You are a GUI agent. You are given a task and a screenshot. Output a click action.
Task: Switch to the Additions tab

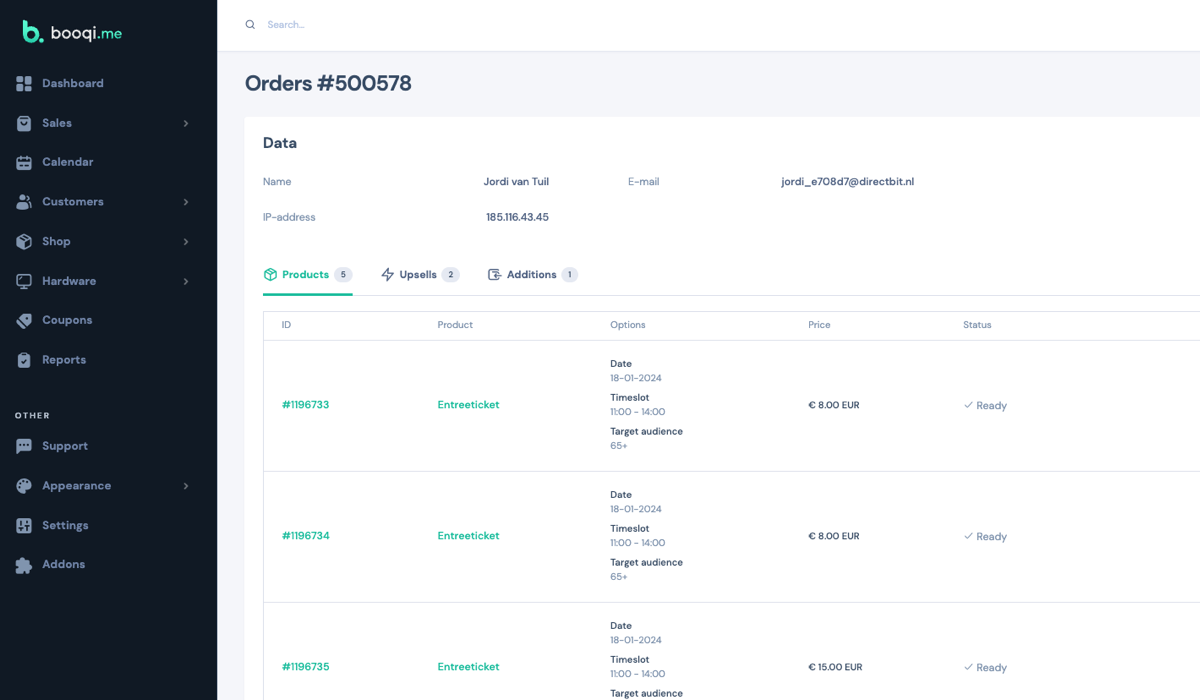point(533,275)
